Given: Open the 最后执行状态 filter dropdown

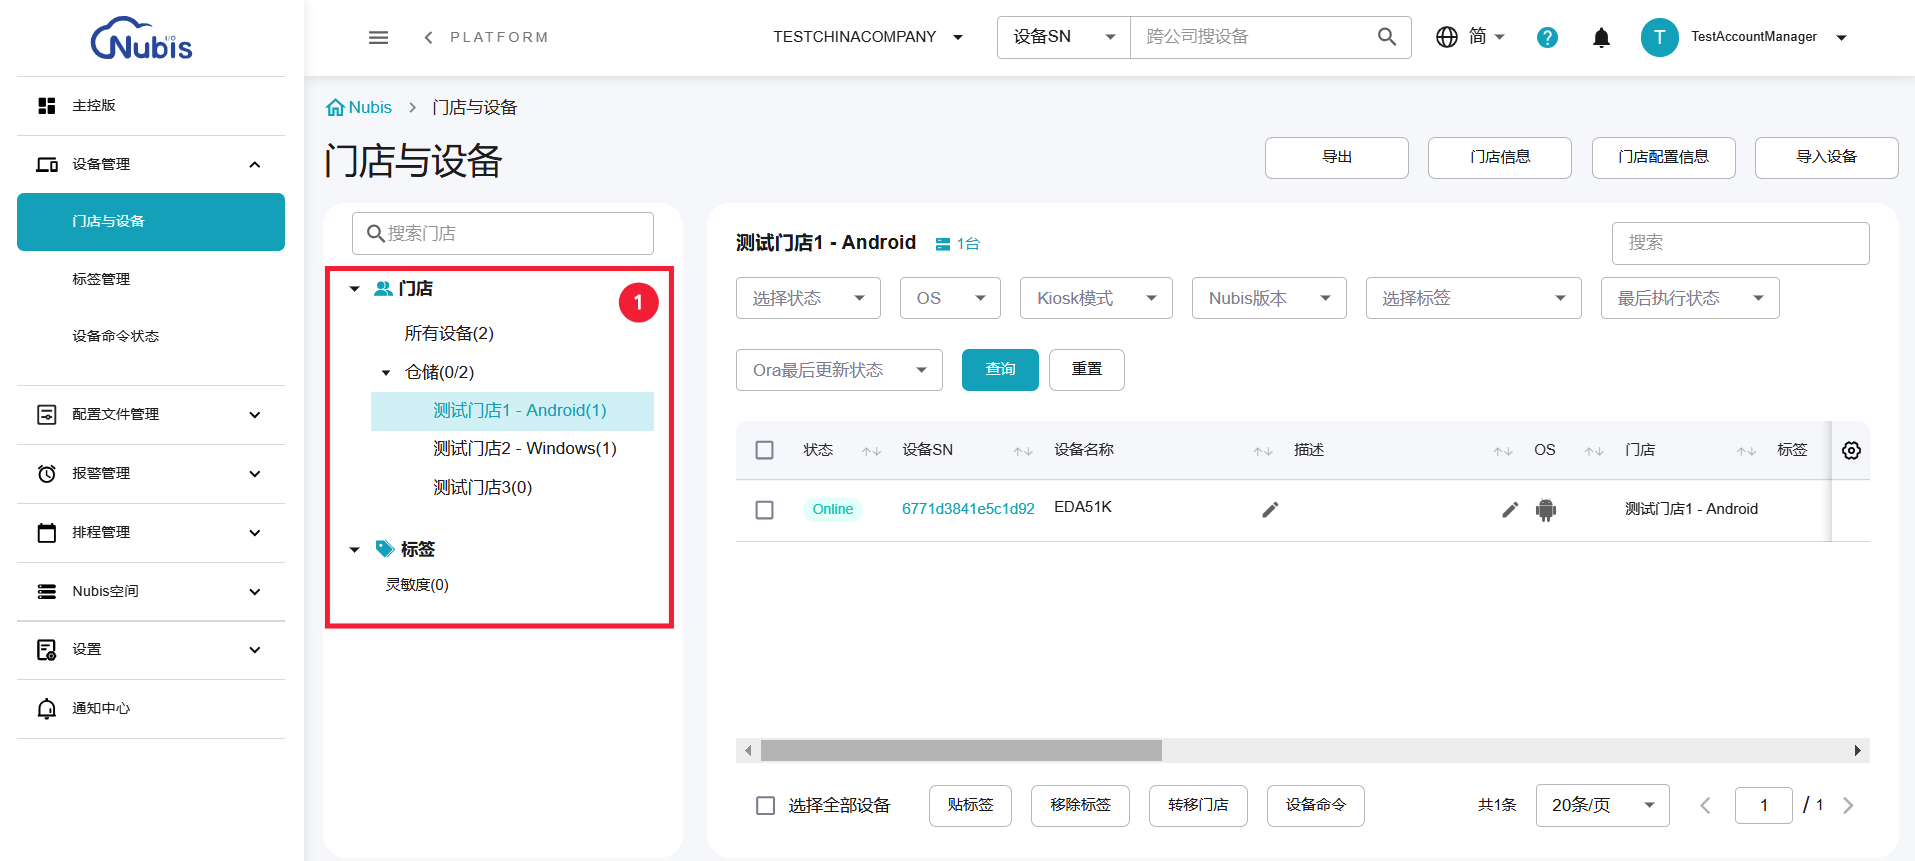Looking at the screenshot, I should [x=1690, y=298].
